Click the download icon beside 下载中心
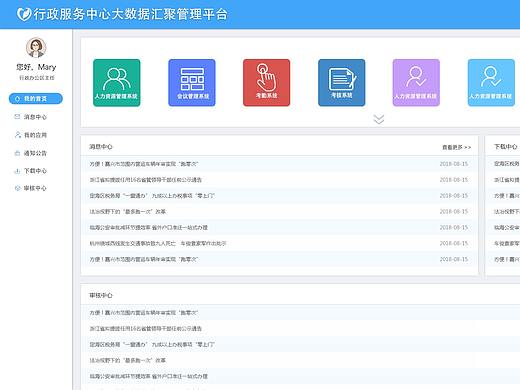The width and height of the screenshot is (520, 390). click(17, 171)
